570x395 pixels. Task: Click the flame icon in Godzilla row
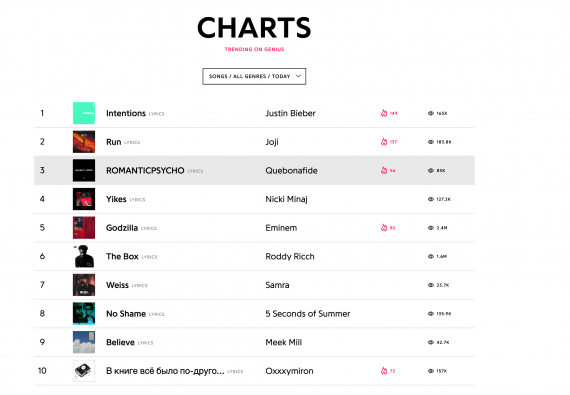tap(384, 228)
